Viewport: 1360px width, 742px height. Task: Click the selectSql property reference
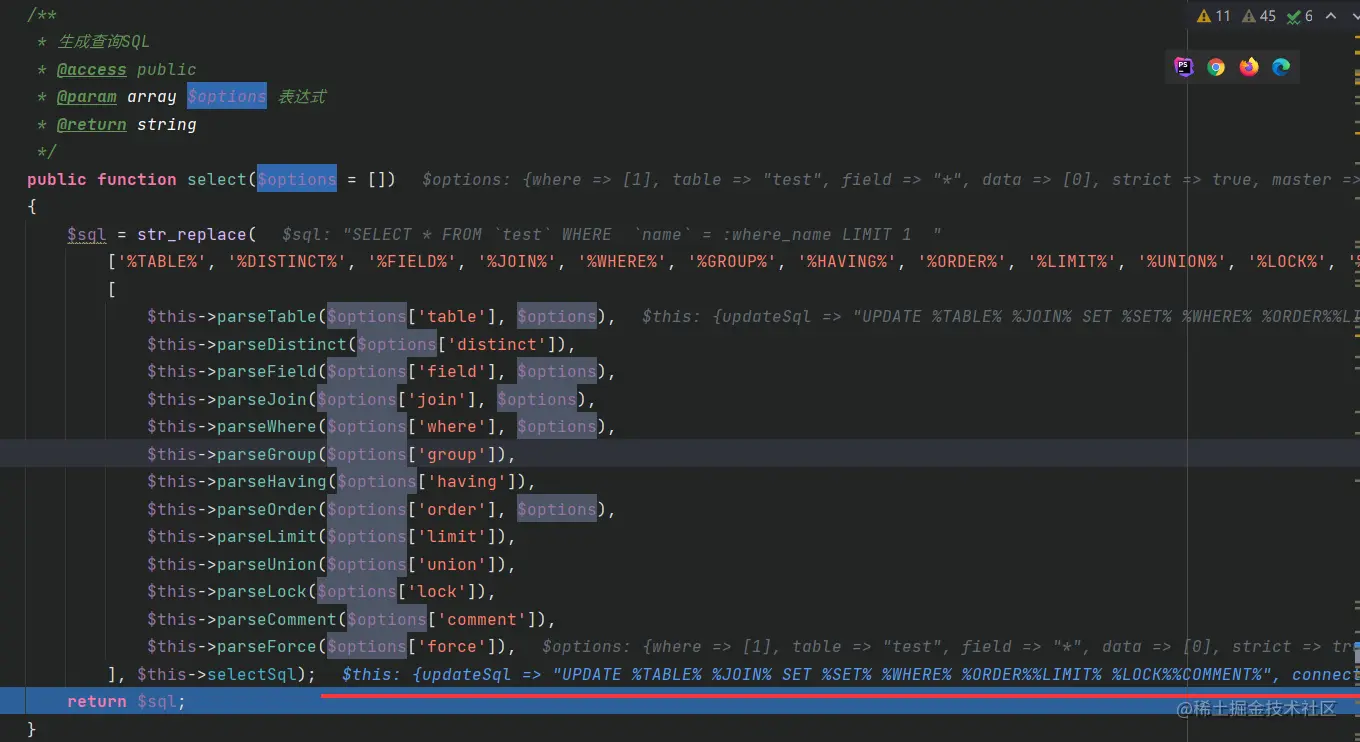252,675
